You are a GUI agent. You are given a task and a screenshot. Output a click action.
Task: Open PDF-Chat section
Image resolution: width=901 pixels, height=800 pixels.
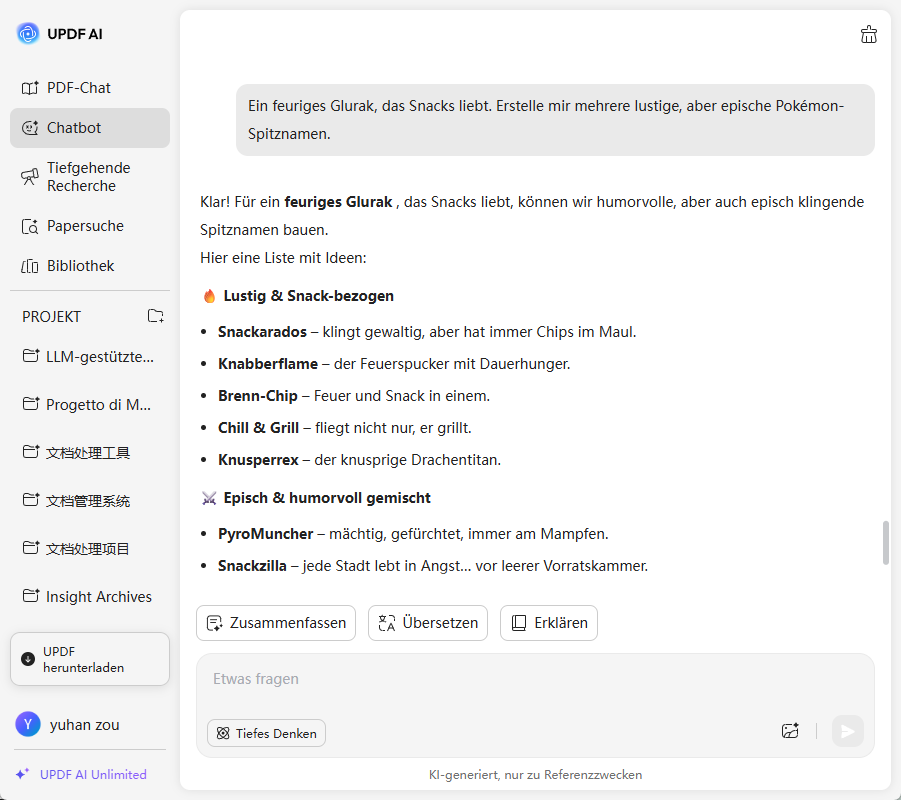(78, 88)
